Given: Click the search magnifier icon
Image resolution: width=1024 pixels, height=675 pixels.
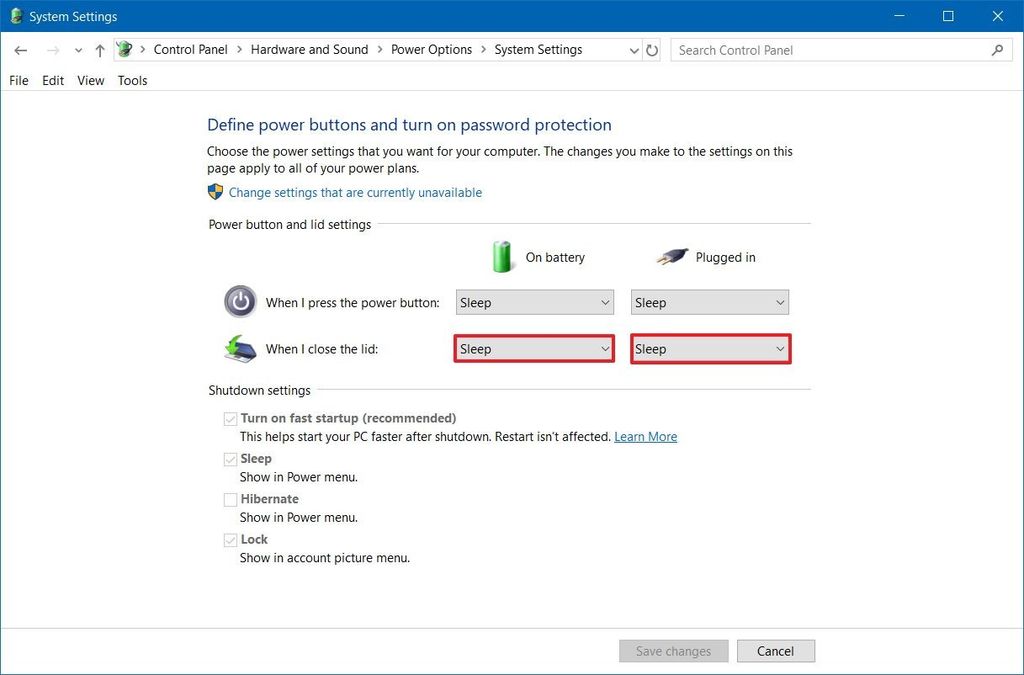Looking at the screenshot, I should [998, 49].
